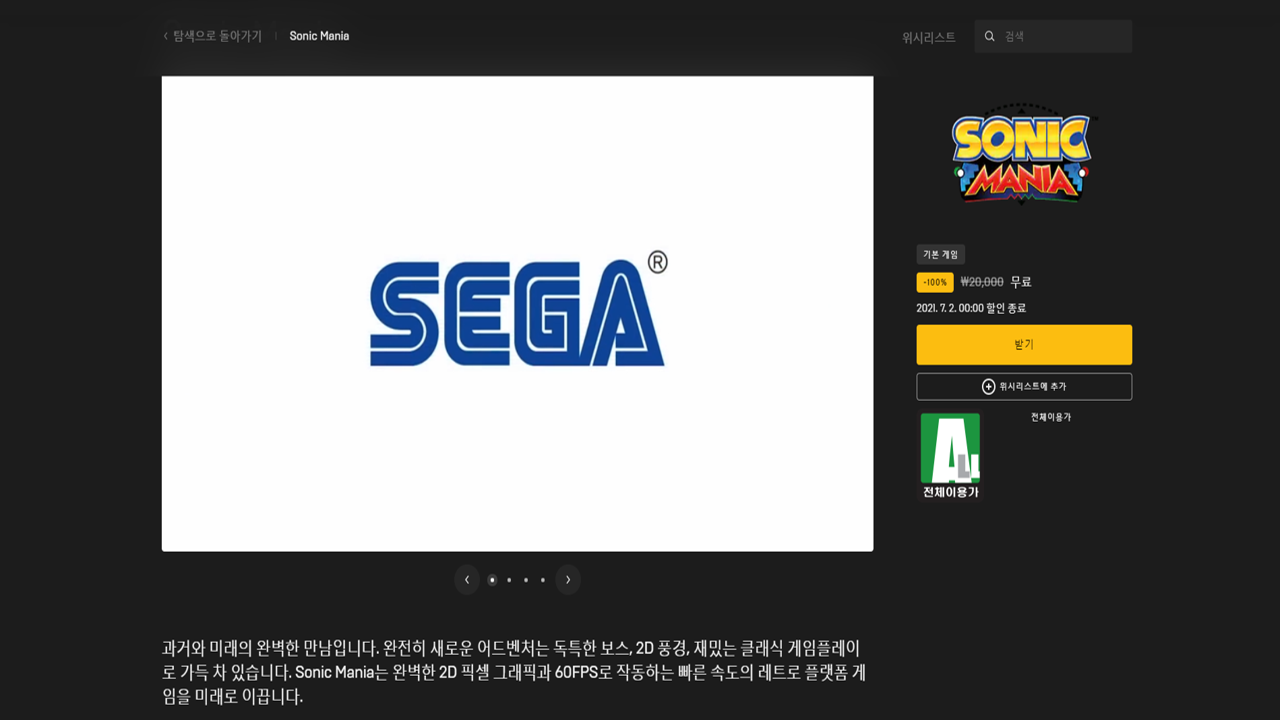Select the fourth carousel dot
This screenshot has width=1280, height=720.
tap(543, 580)
